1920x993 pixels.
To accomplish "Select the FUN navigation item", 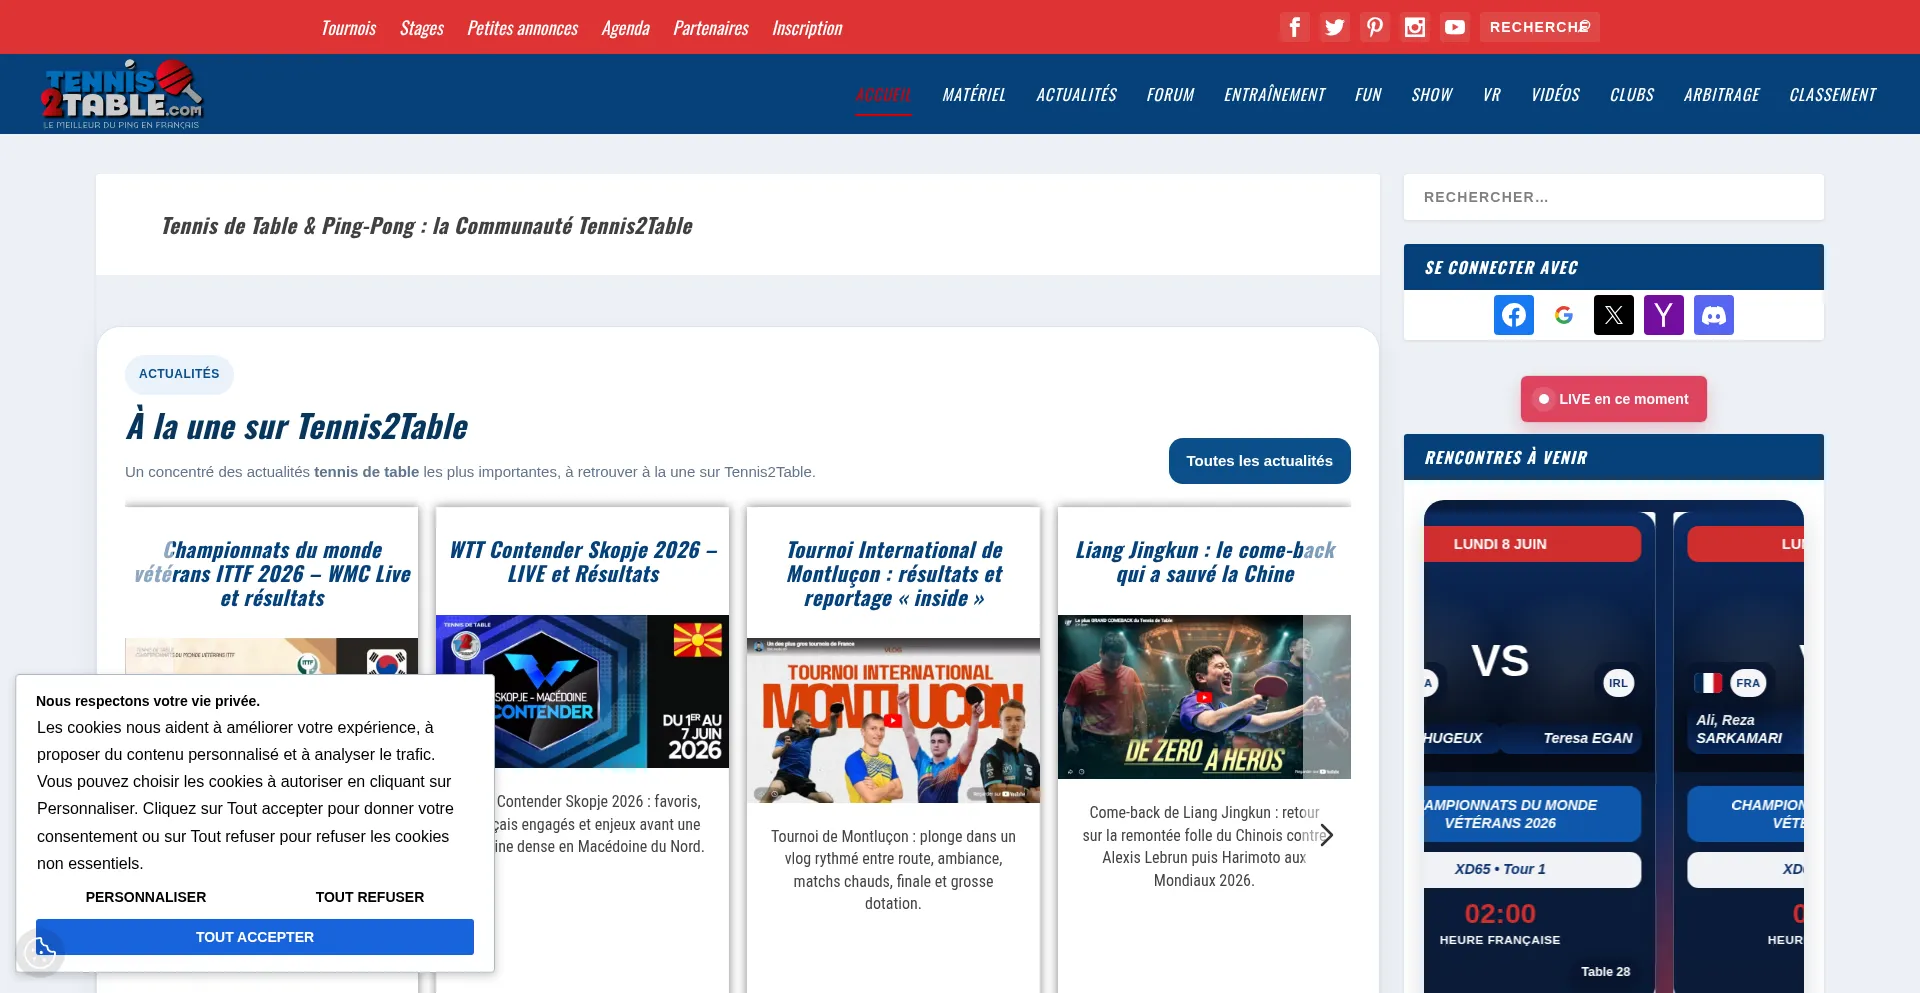I will pos(1369,95).
